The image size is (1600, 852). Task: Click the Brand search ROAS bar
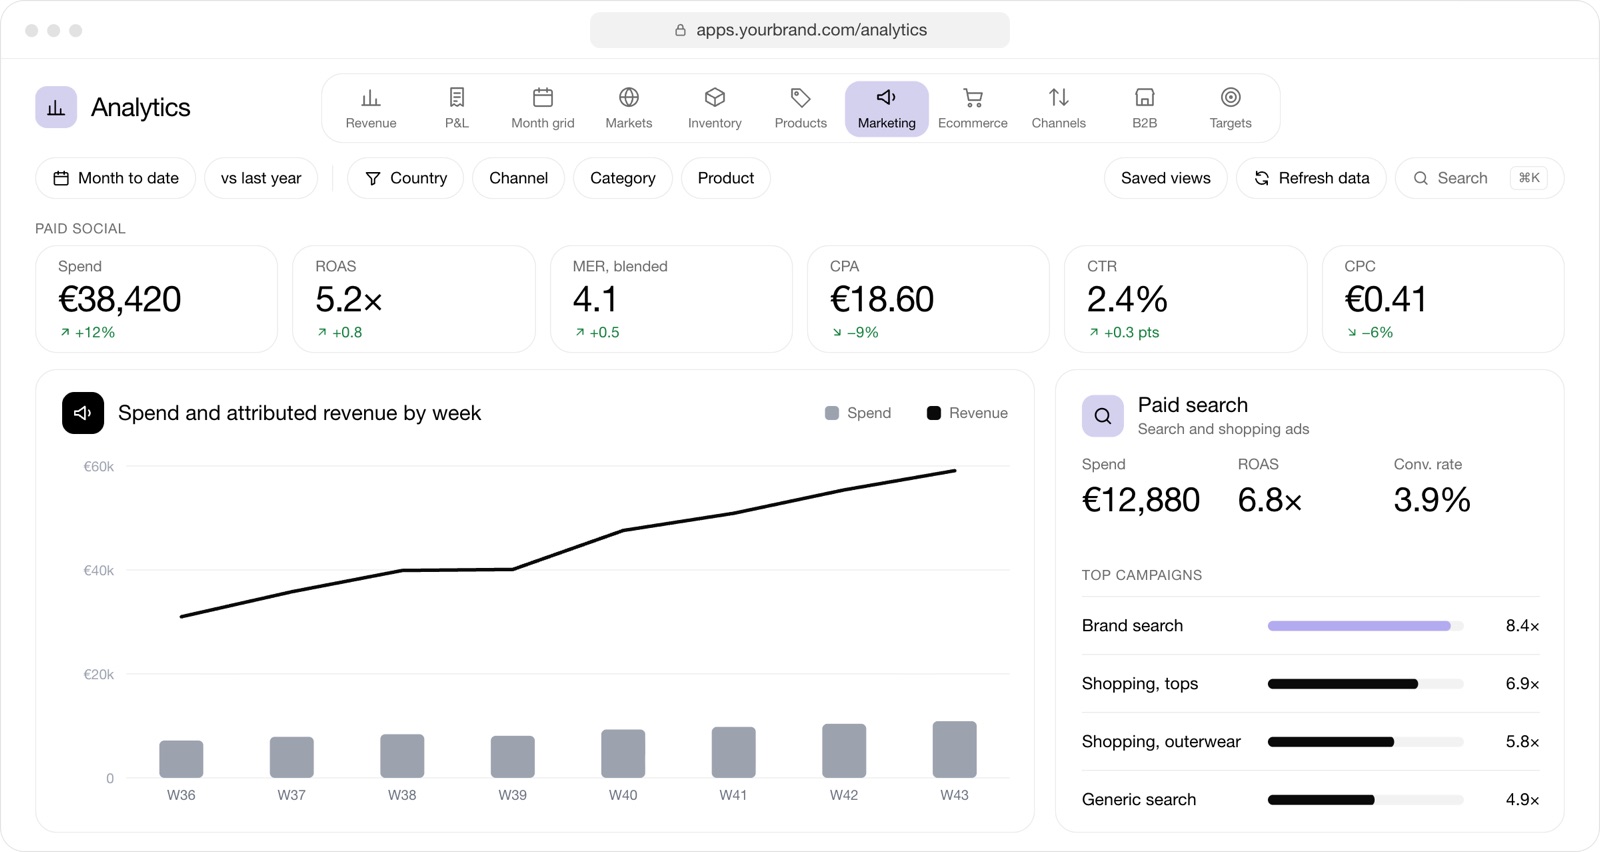point(1365,626)
